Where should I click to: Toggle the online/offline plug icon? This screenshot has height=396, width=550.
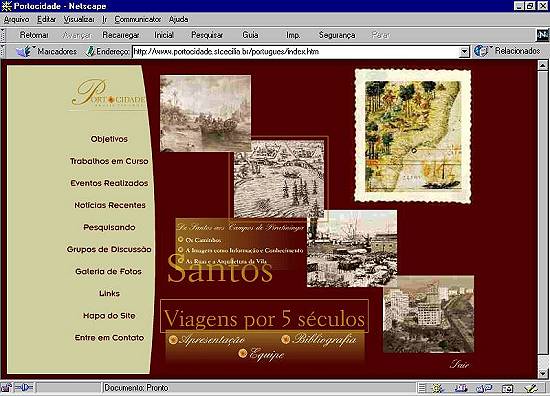coord(24,388)
